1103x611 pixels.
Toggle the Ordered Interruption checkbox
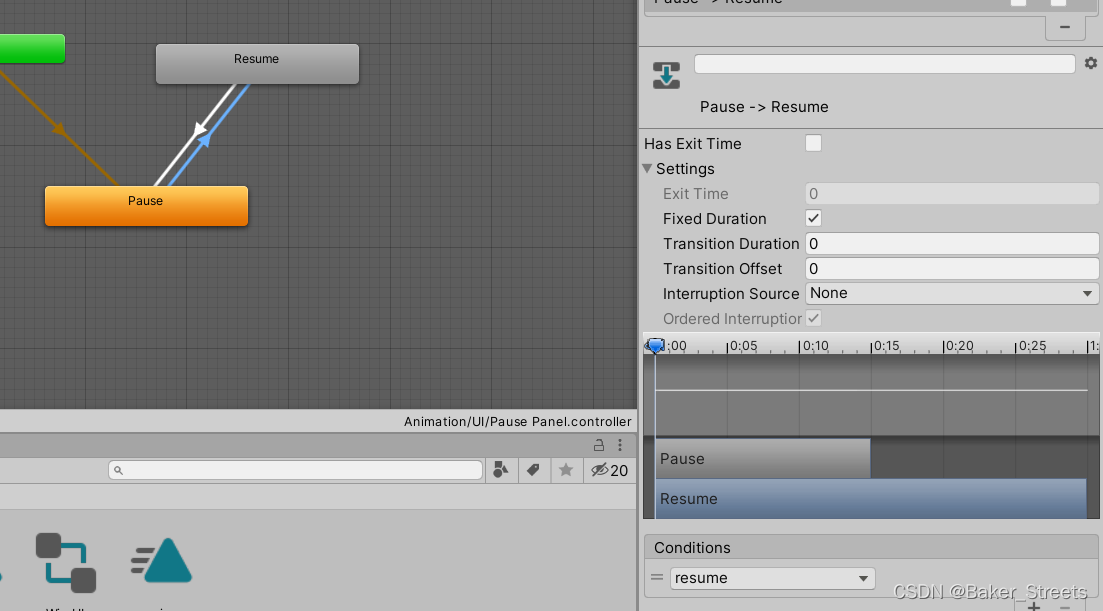coord(813,319)
